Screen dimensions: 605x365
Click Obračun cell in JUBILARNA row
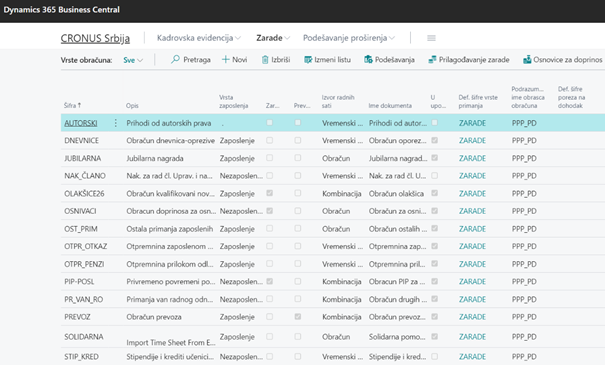(336, 158)
